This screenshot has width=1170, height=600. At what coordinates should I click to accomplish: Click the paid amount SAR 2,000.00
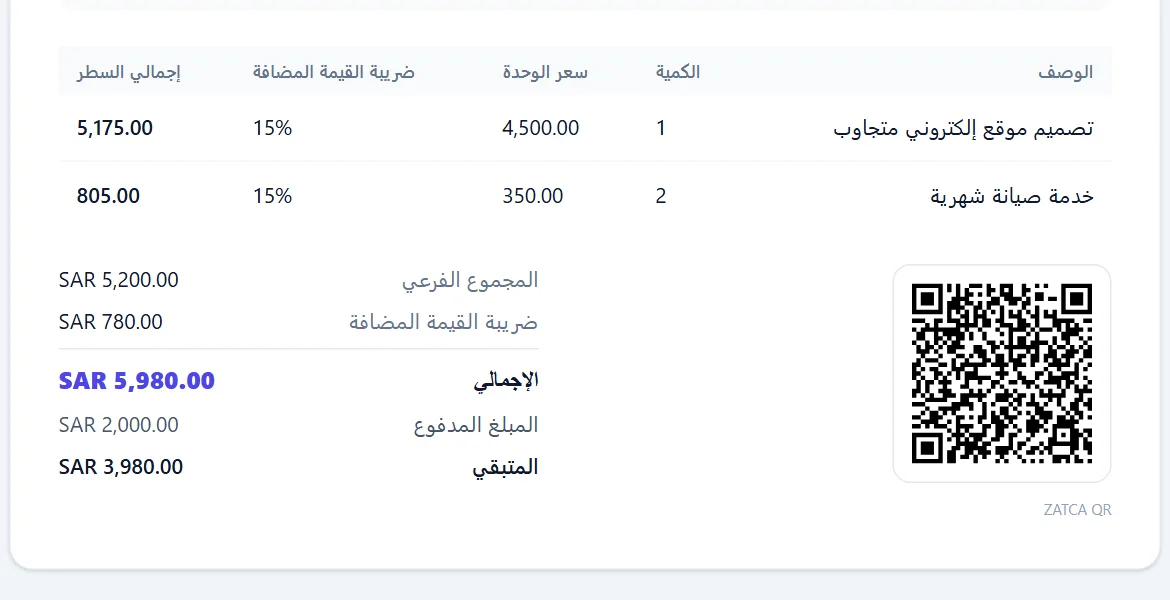coord(119,425)
